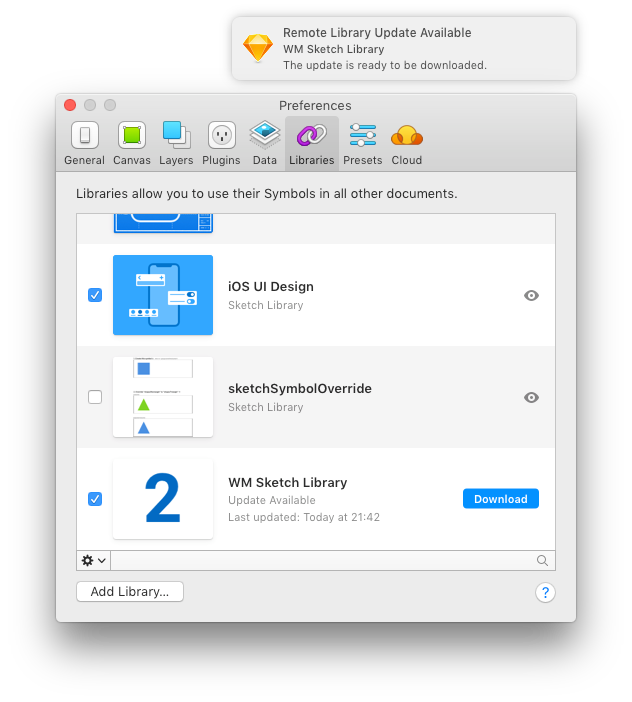Screen dimensions: 632x702
Task: Disable the WM Sketch Library checkbox
Action: point(95,499)
